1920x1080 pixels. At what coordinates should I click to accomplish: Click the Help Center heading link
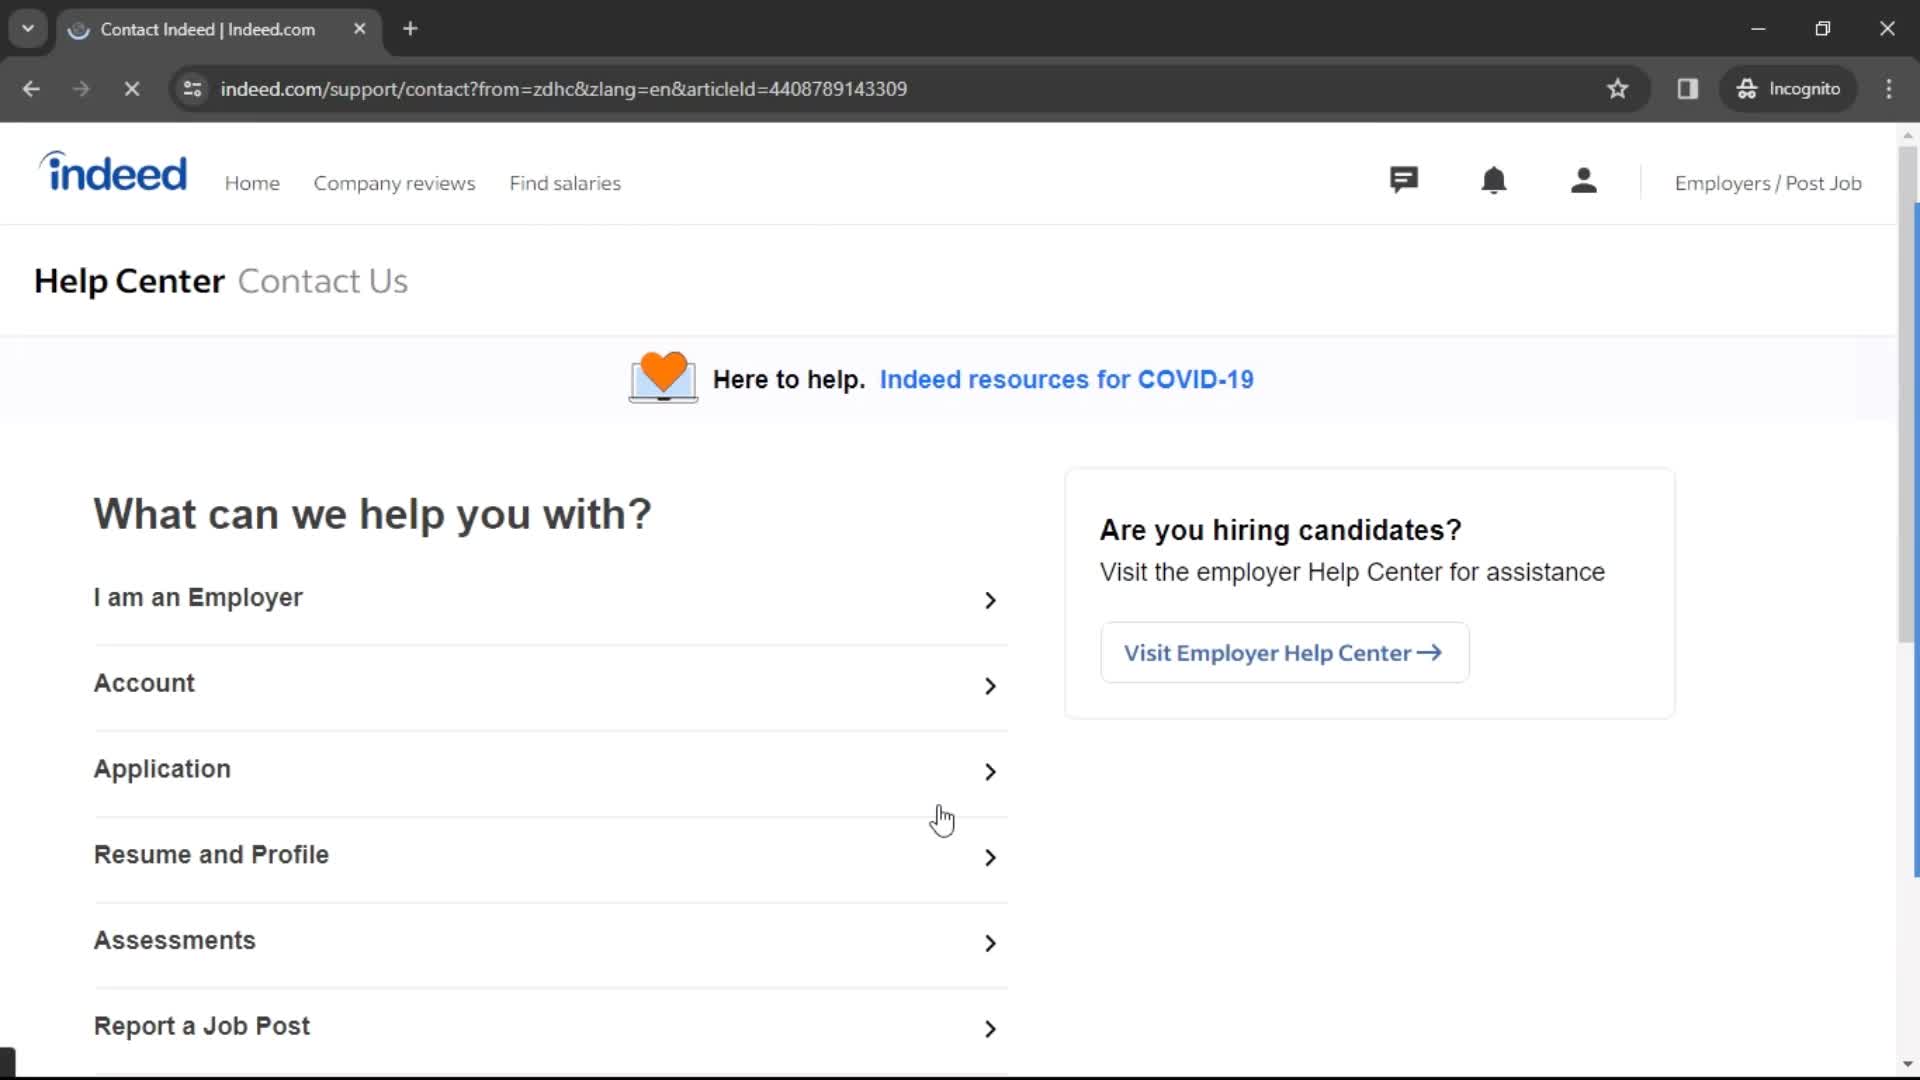click(x=129, y=281)
